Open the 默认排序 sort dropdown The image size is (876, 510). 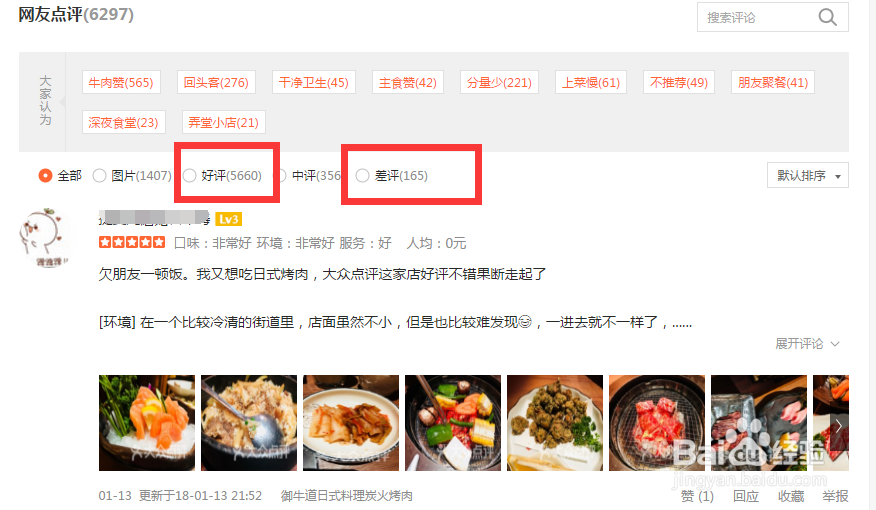click(808, 175)
